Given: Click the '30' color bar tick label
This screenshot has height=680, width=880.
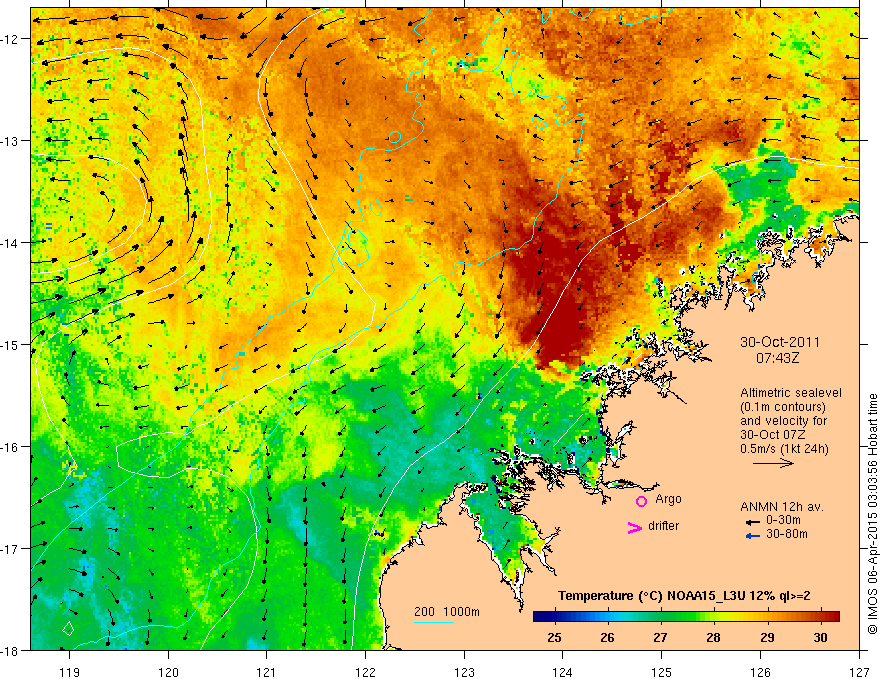Looking at the screenshot, I should click(x=820, y=637).
